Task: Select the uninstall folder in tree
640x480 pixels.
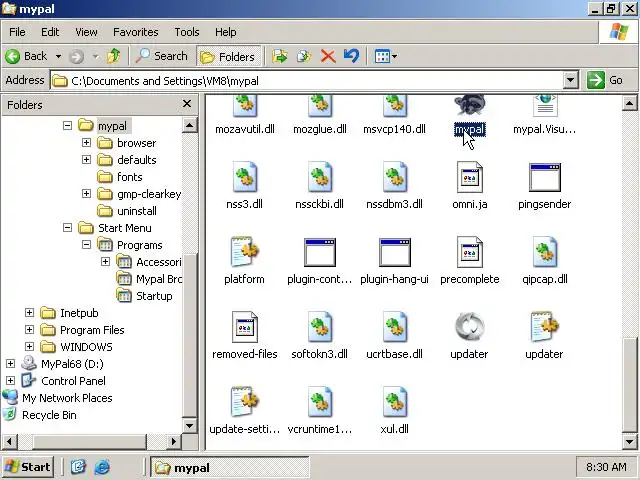Action: pyautogui.click(x=137, y=211)
